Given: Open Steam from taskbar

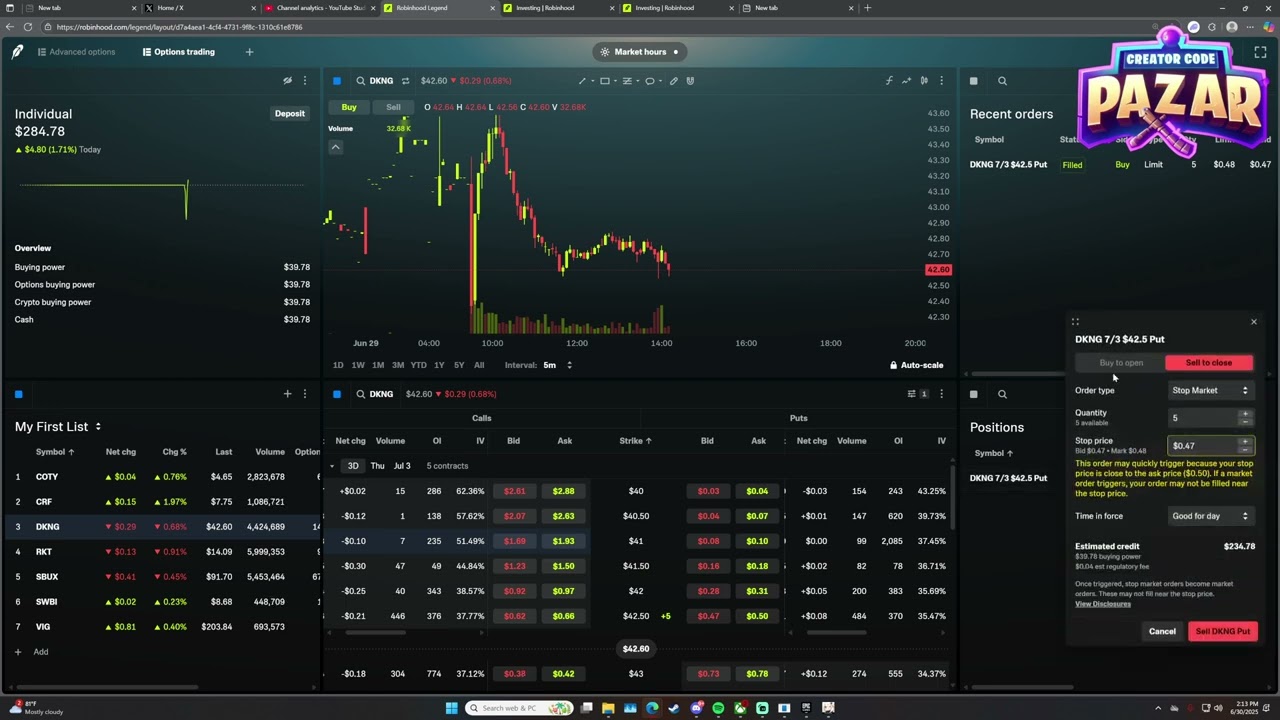Looking at the screenshot, I should [674, 708].
